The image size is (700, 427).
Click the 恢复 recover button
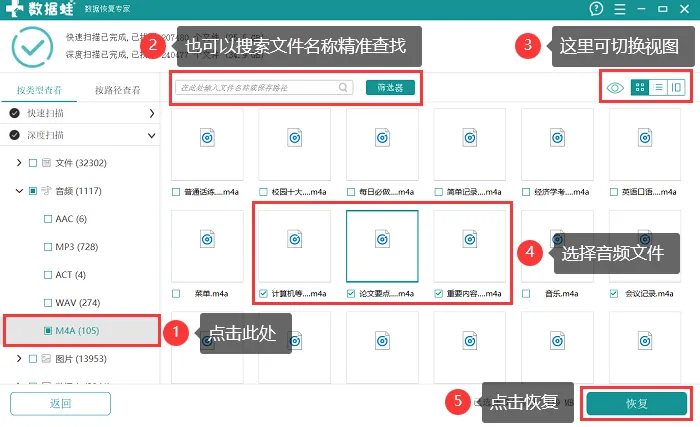[x=637, y=403]
